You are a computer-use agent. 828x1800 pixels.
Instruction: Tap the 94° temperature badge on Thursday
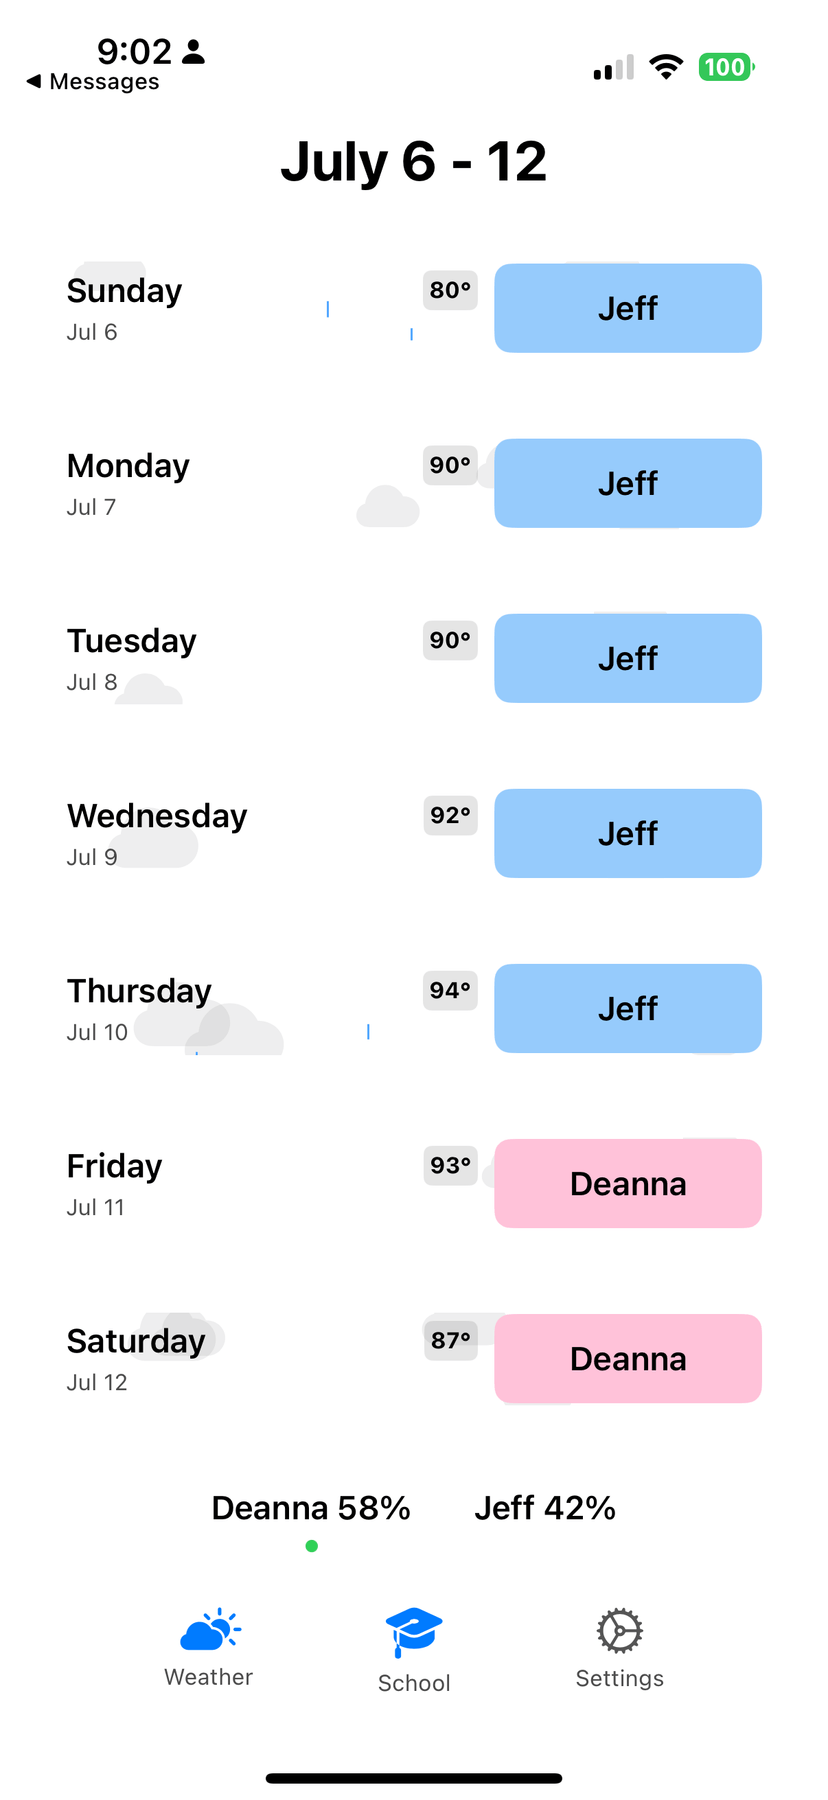click(x=450, y=991)
